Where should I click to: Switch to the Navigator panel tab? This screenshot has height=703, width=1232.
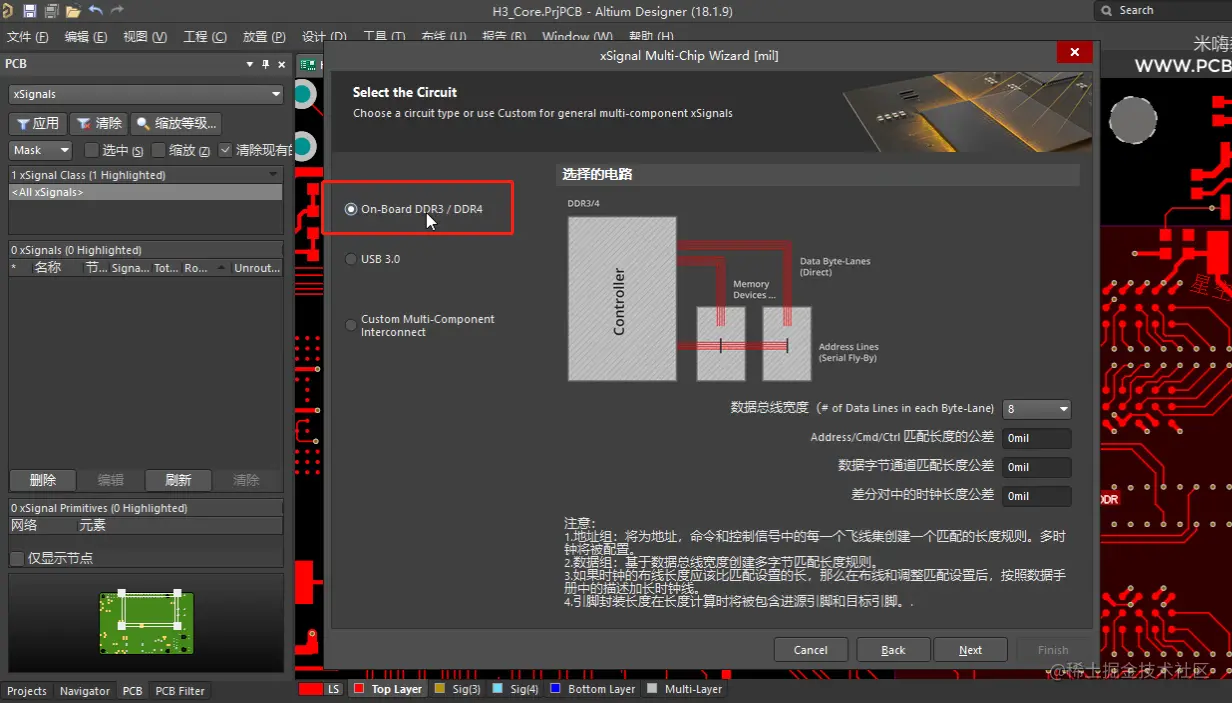coord(85,691)
